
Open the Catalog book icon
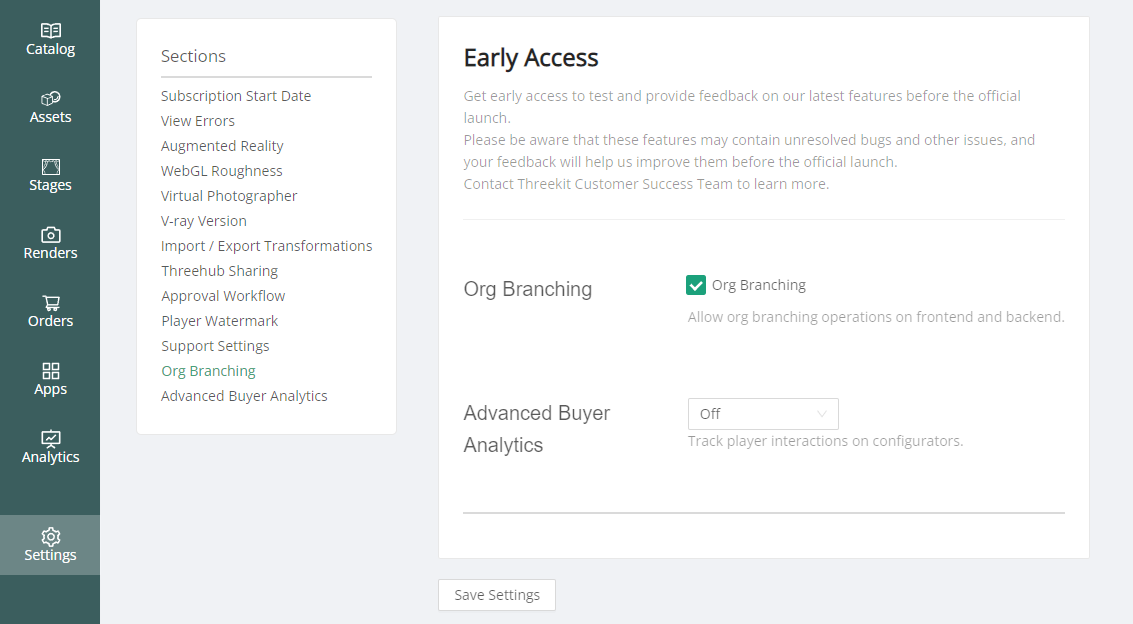click(x=51, y=31)
